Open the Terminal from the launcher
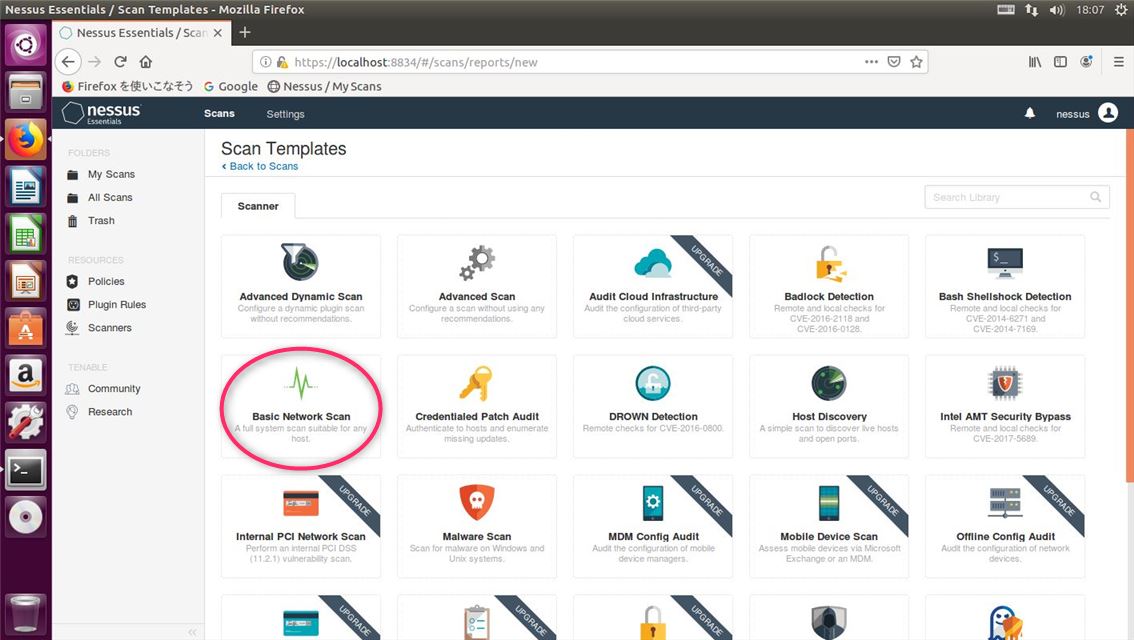Screen dimensions: 1134x640 click(25, 470)
